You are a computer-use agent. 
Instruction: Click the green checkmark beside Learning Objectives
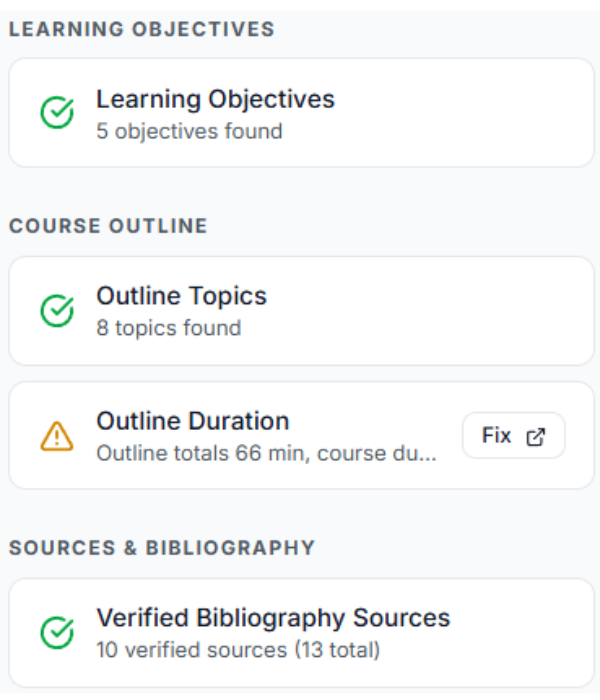click(57, 113)
